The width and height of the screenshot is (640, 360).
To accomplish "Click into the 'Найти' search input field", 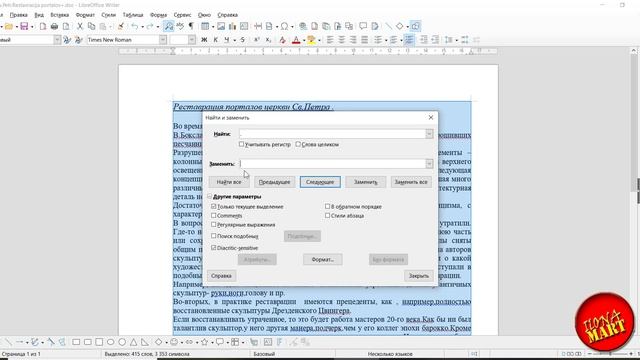I will [332, 134].
